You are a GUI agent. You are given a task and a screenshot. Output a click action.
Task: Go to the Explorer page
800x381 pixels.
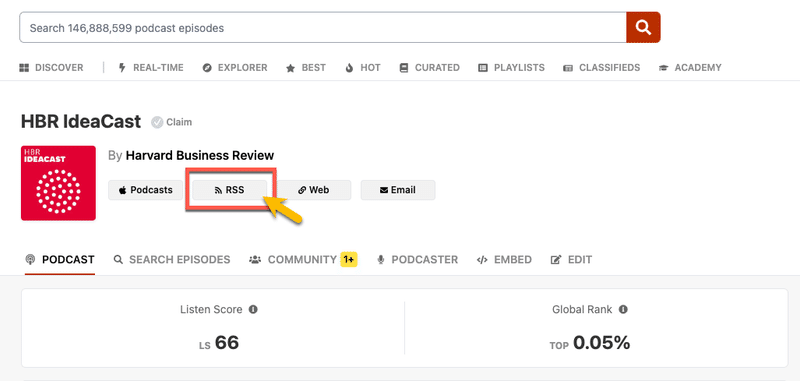click(235, 67)
